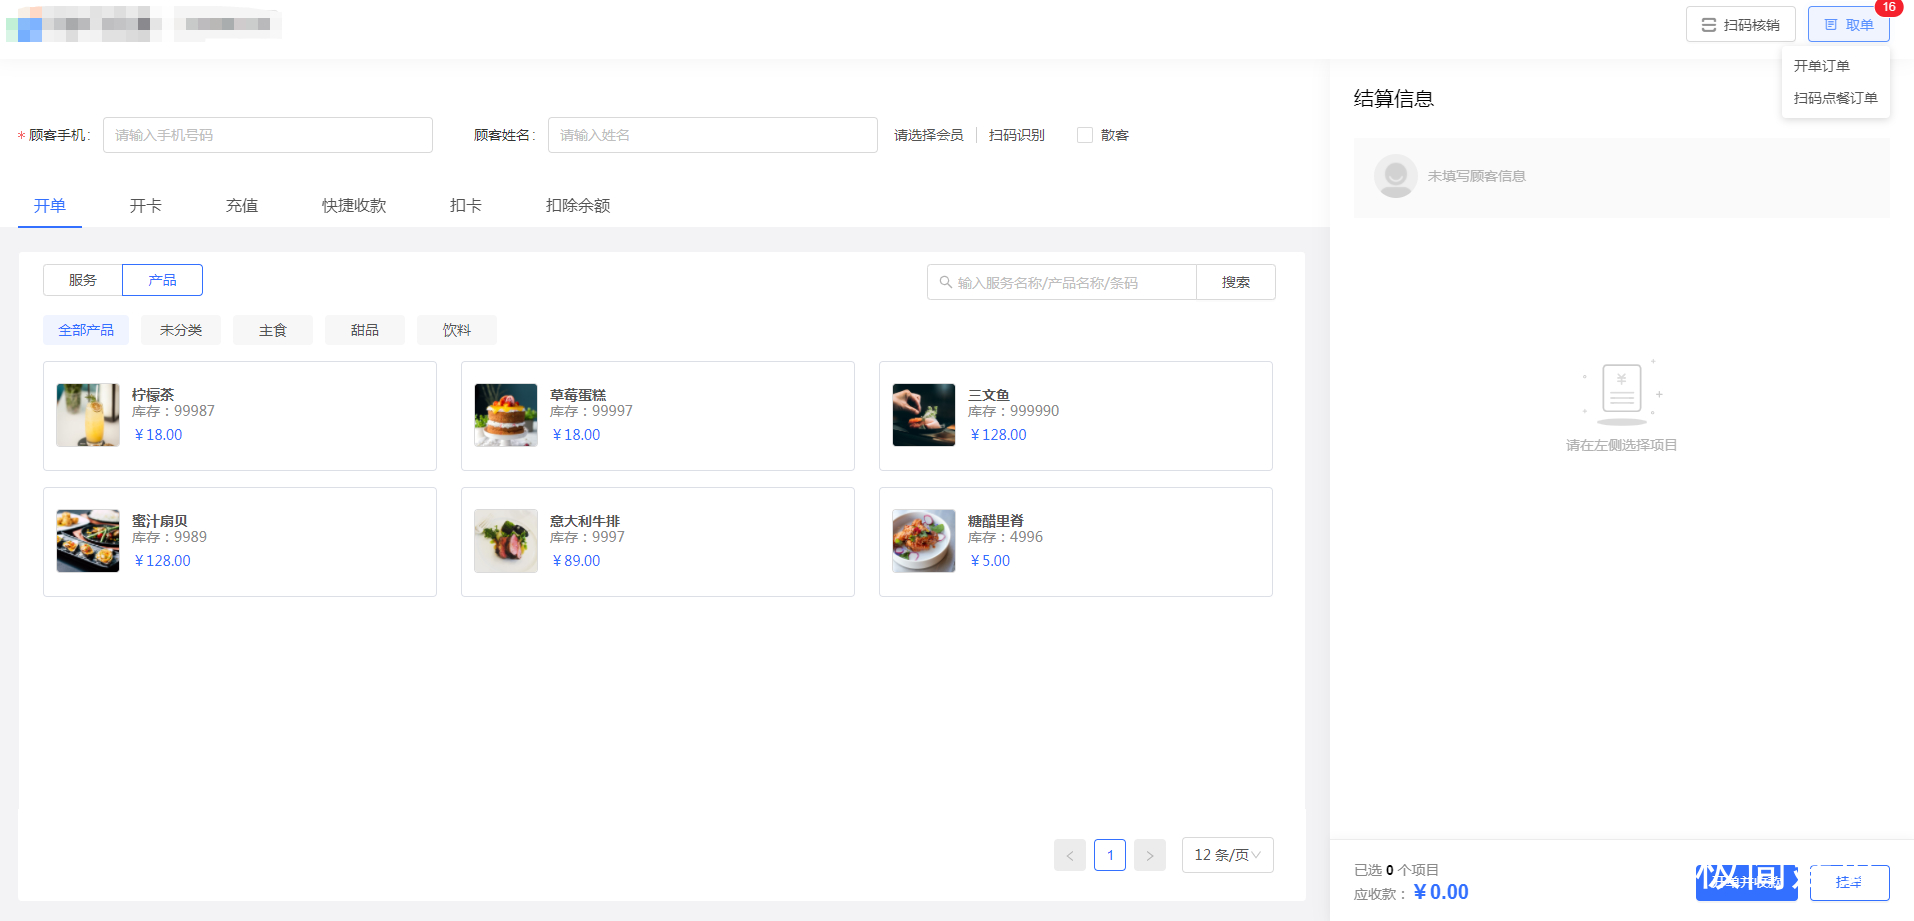This screenshot has width=1914, height=921.
Task: Go to next page arrow
Action: (1150, 855)
